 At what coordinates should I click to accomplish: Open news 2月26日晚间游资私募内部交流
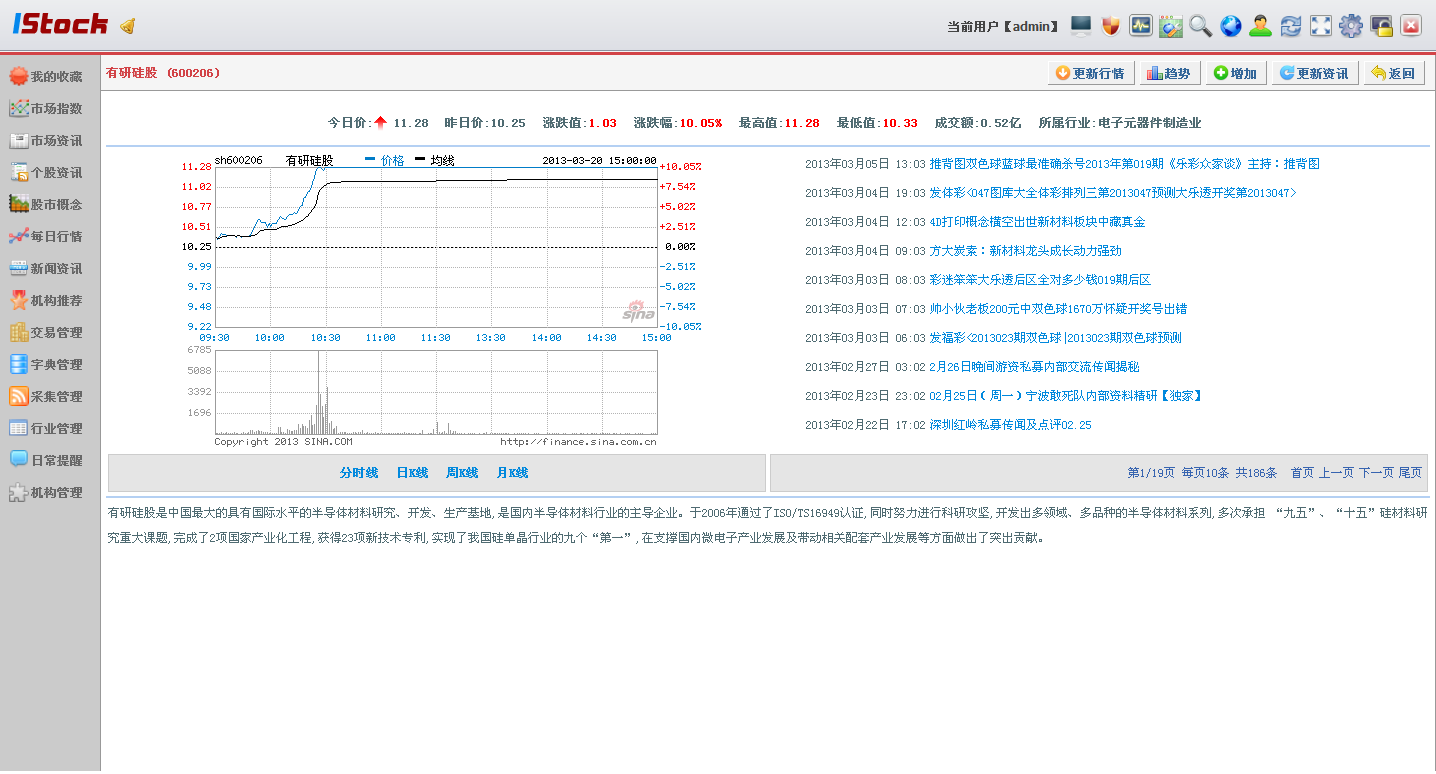[x=1034, y=367]
